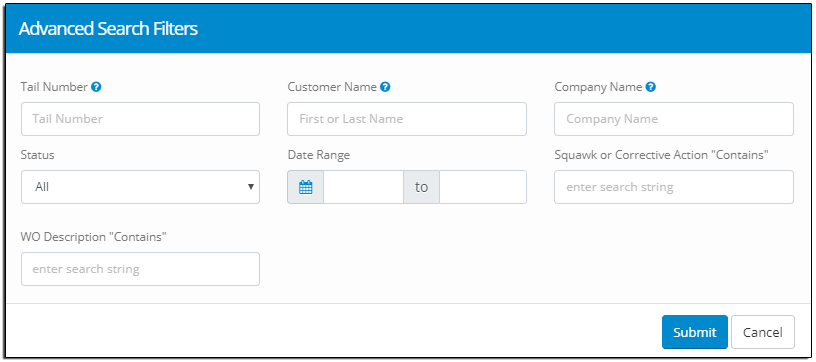The width and height of the screenshot is (816, 362).
Task: Click the Tail Number help icon
Action: [96, 87]
